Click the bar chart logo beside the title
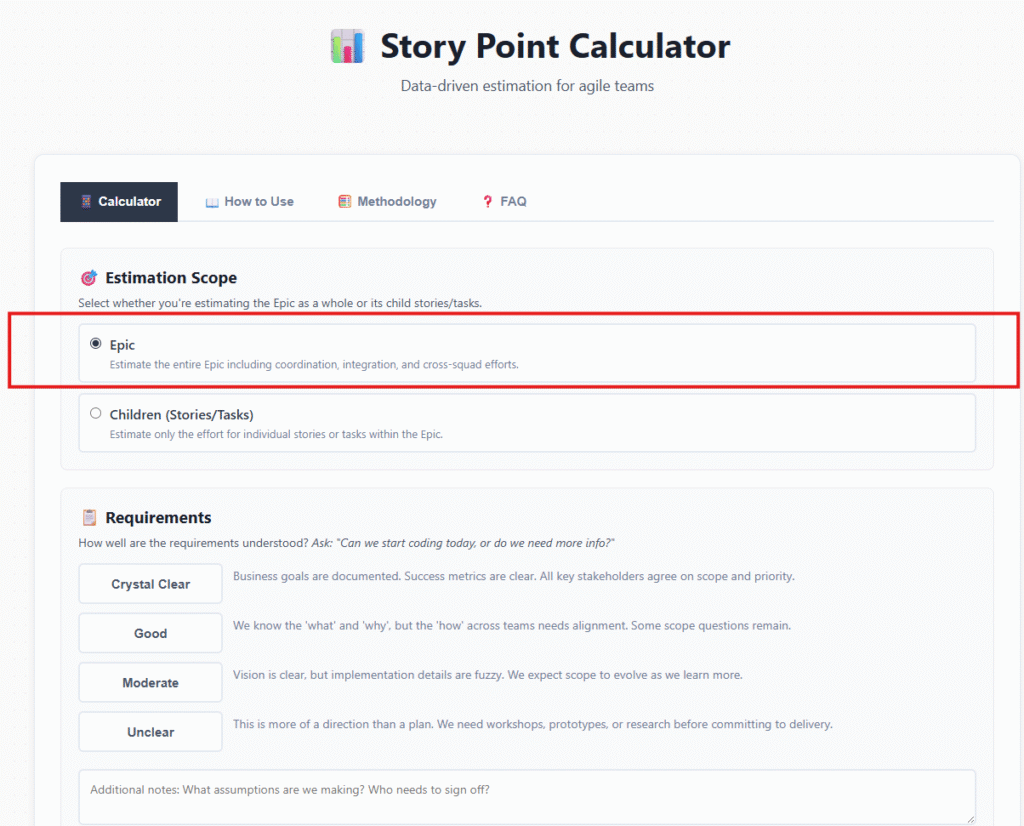Viewport: 1024px width, 826px height. click(347, 47)
